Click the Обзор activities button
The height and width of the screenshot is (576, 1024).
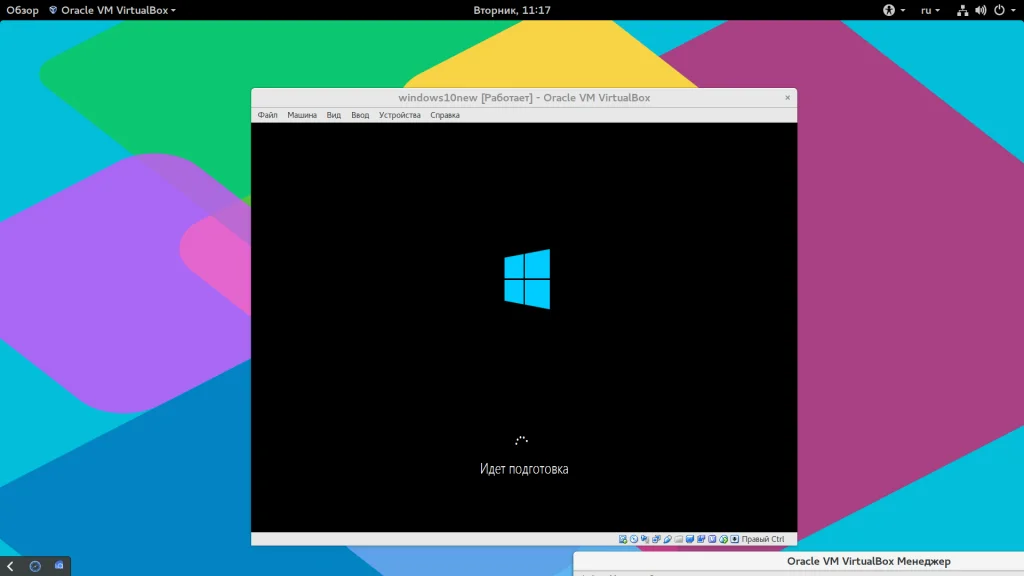(x=23, y=10)
